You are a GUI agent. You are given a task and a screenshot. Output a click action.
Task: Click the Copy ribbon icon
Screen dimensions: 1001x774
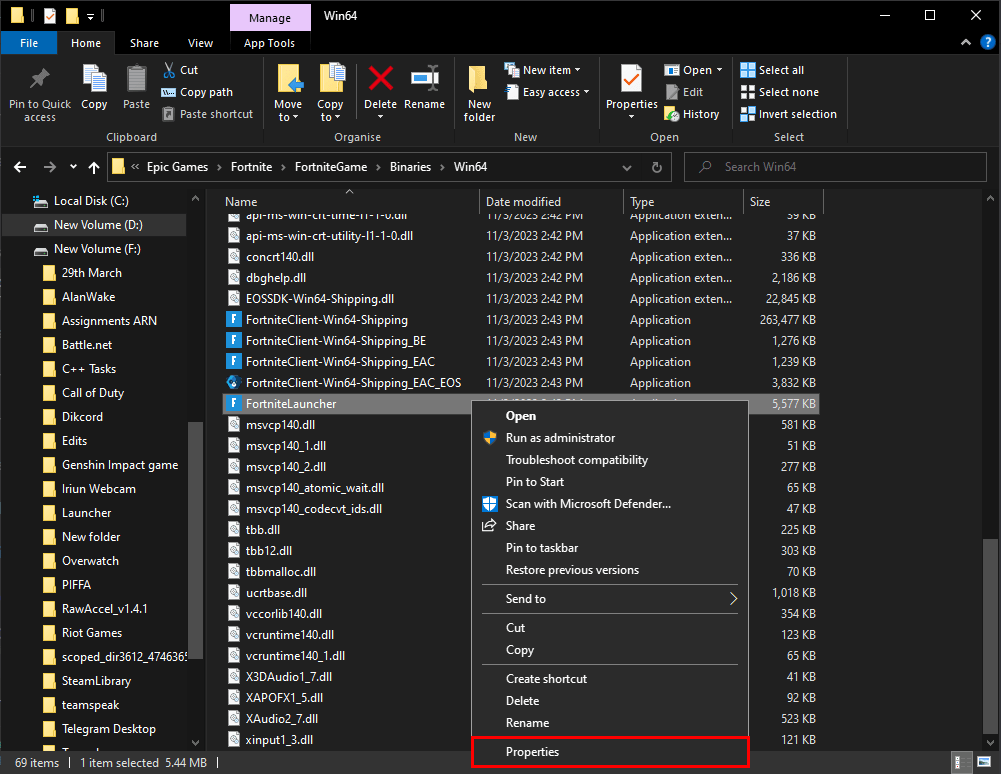pyautogui.click(x=94, y=79)
